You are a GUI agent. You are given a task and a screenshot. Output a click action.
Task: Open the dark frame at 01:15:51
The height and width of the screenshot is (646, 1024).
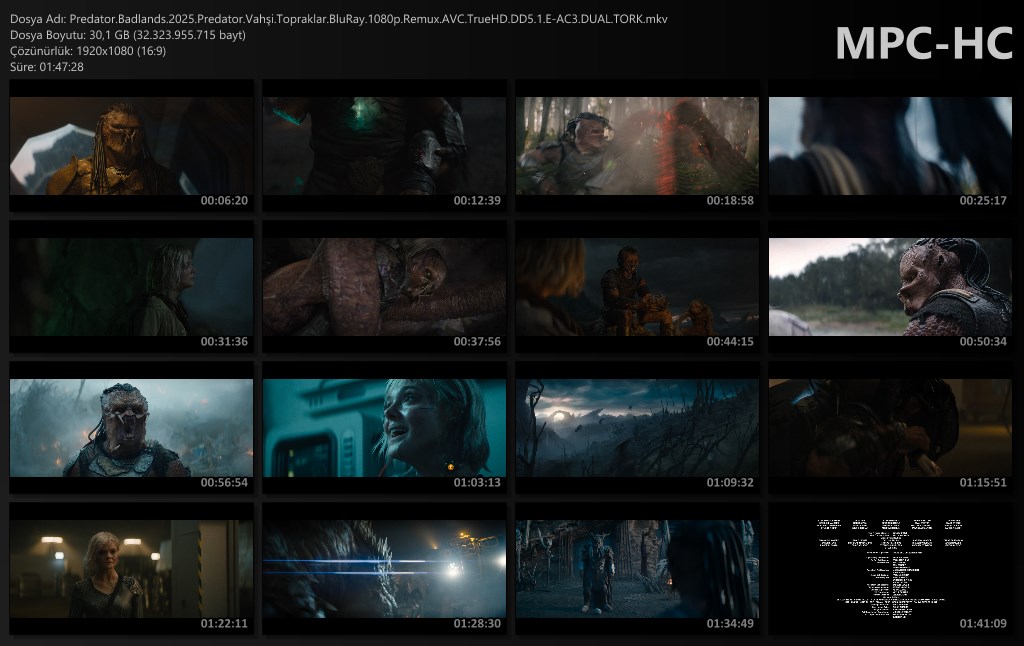coord(890,428)
